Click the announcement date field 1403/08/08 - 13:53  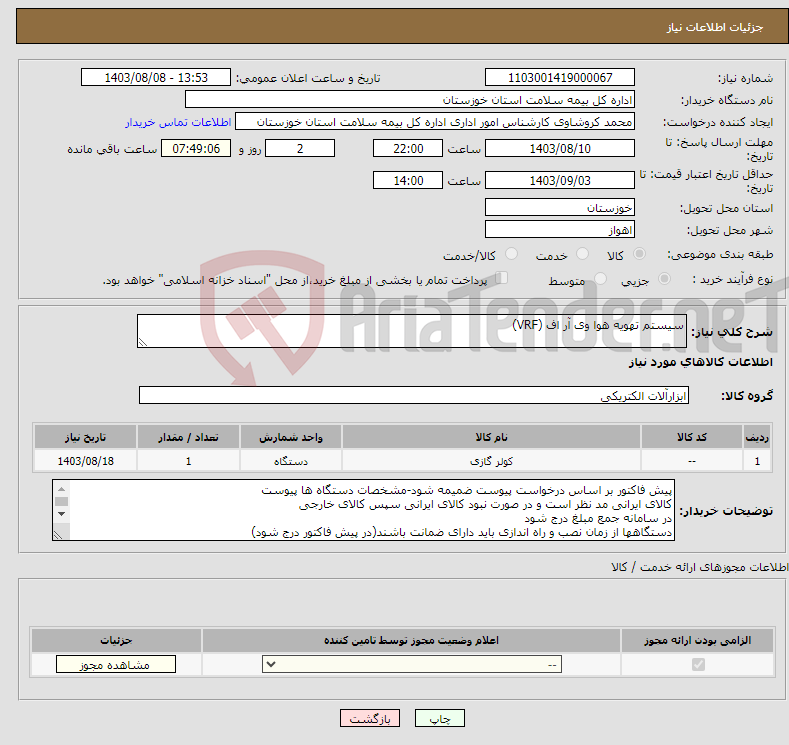(x=155, y=77)
